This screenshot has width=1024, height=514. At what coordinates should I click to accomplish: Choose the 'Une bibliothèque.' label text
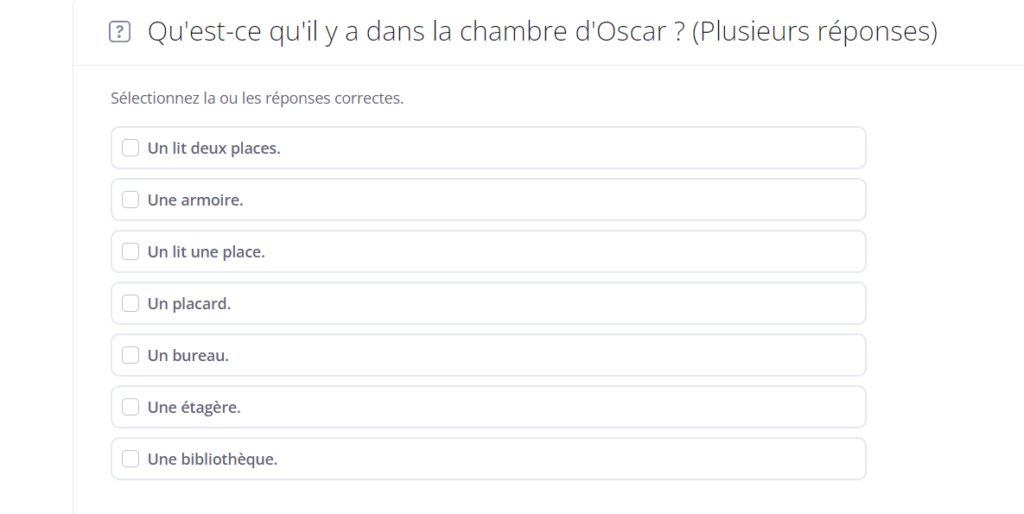click(212, 459)
